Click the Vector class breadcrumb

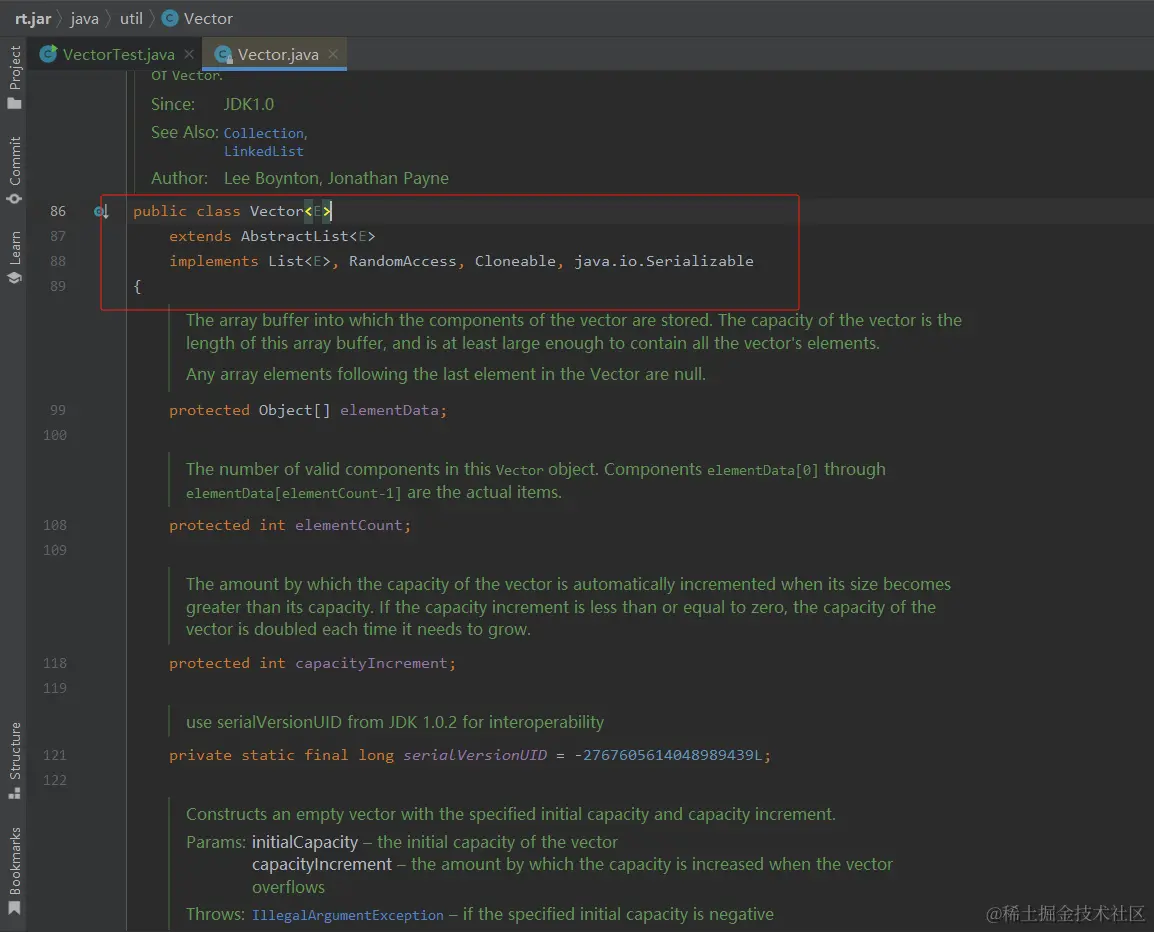[x=208, y=18]
